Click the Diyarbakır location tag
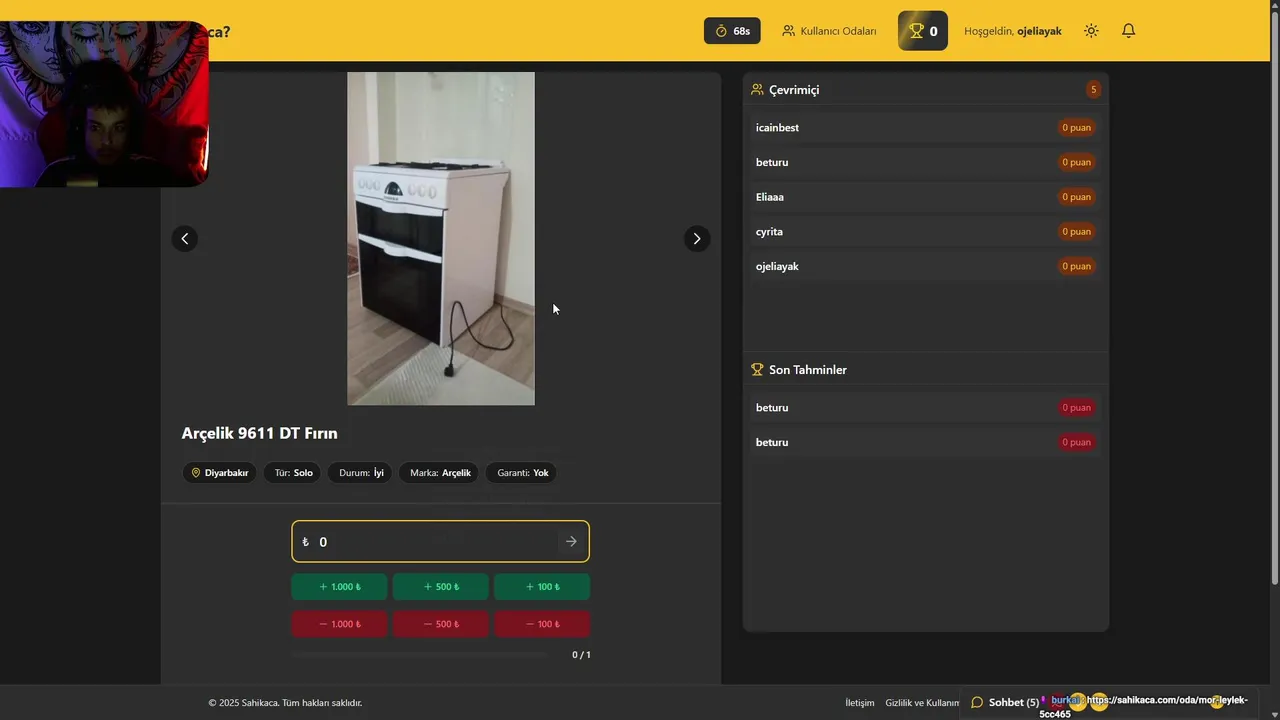 [220, 473]
